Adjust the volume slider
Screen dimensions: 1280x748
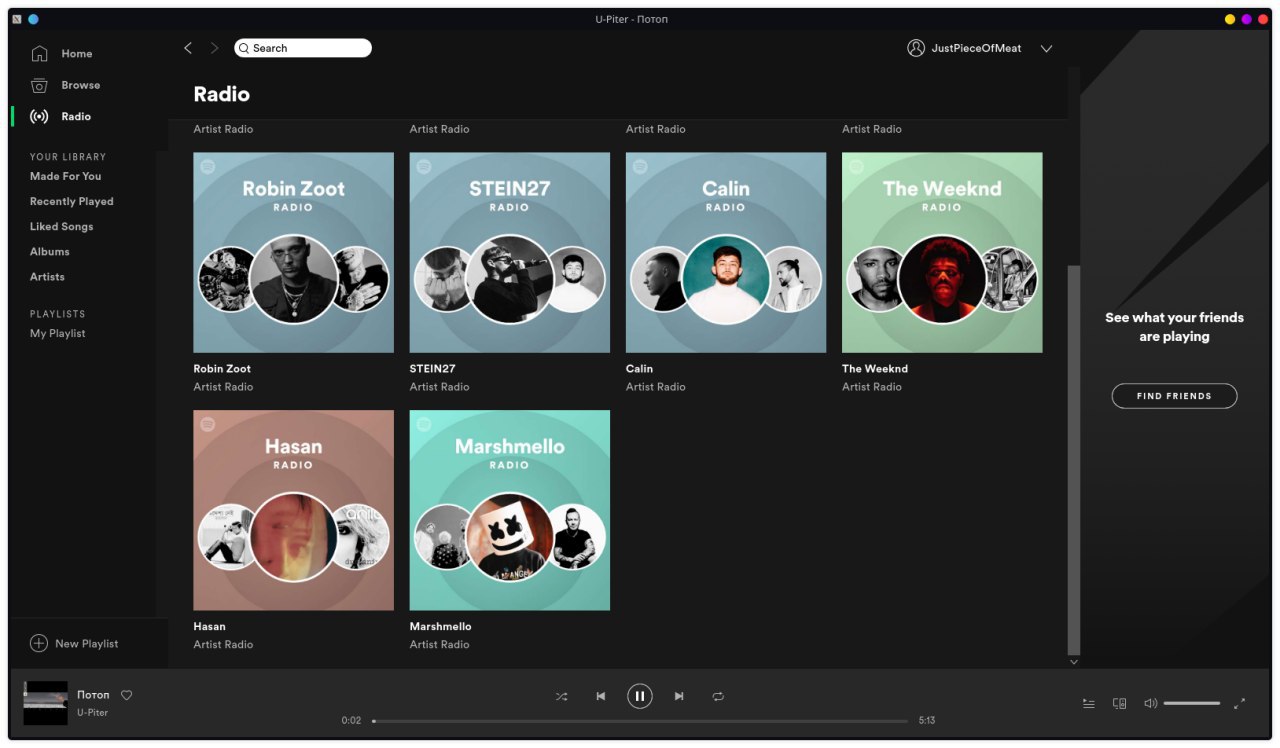[x=1192, y=704]
